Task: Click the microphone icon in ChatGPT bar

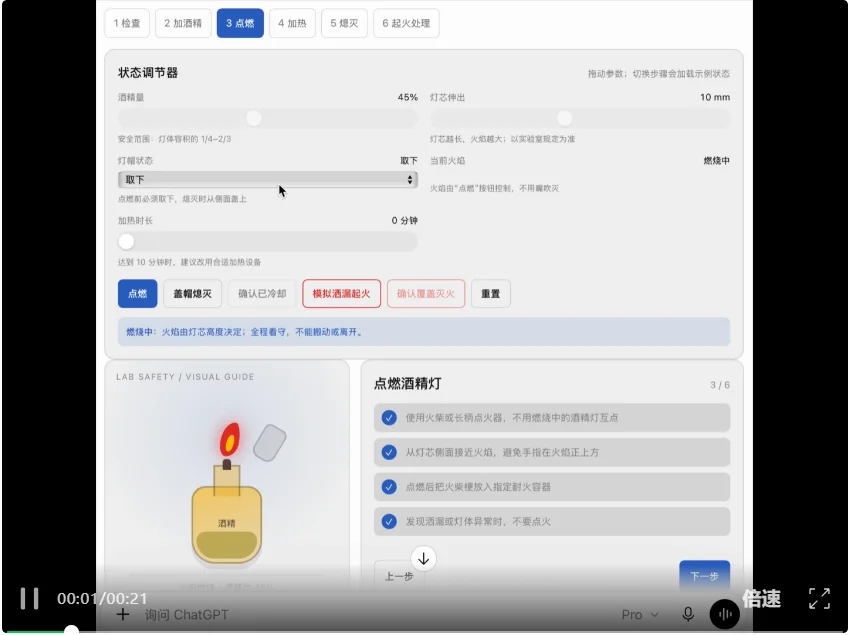Action: click(688, 614)
